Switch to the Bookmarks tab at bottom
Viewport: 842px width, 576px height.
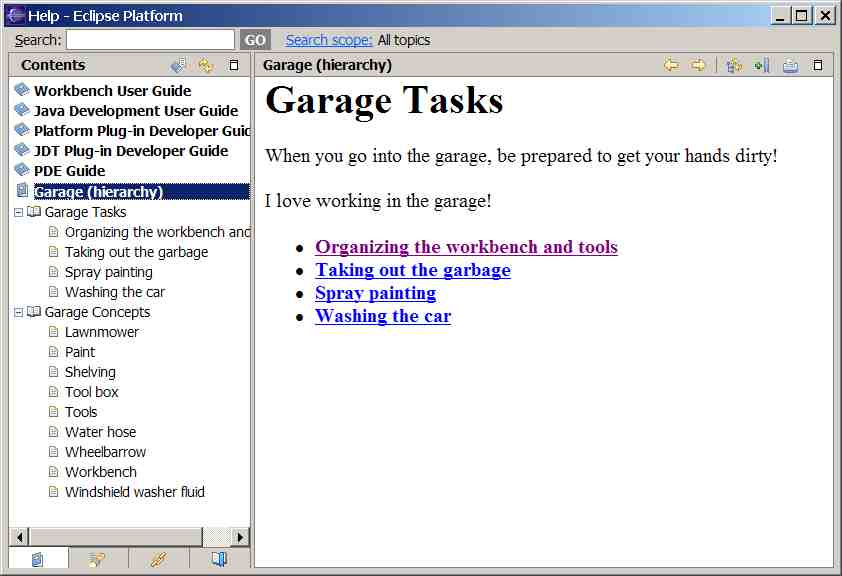click(219, 559)
